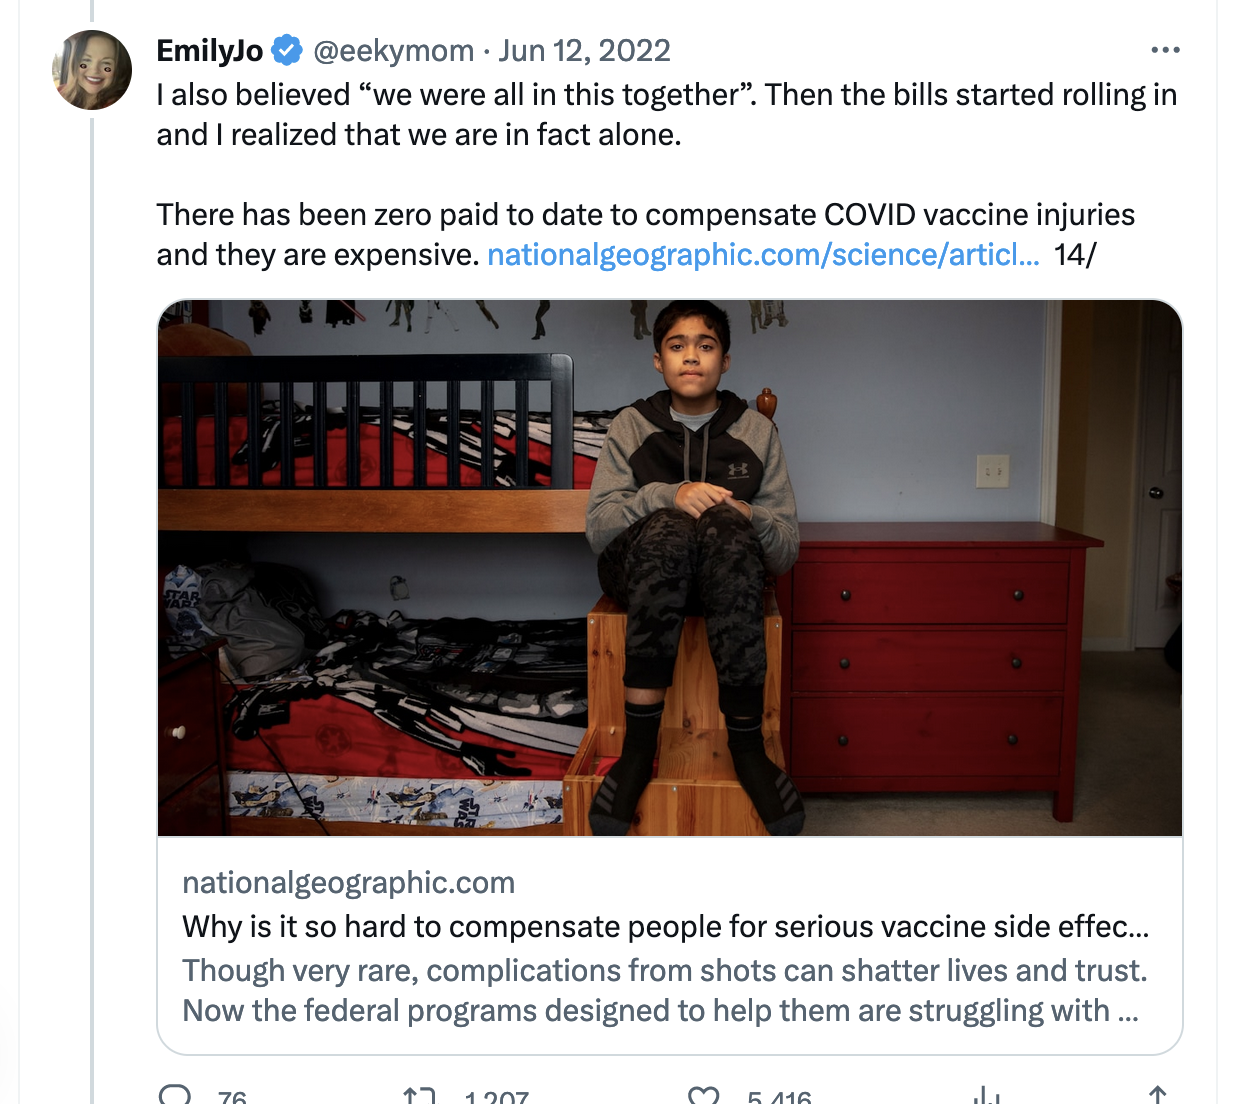Click the 76 reply count
The image size is (1256, 1104).
point(232,1097)
